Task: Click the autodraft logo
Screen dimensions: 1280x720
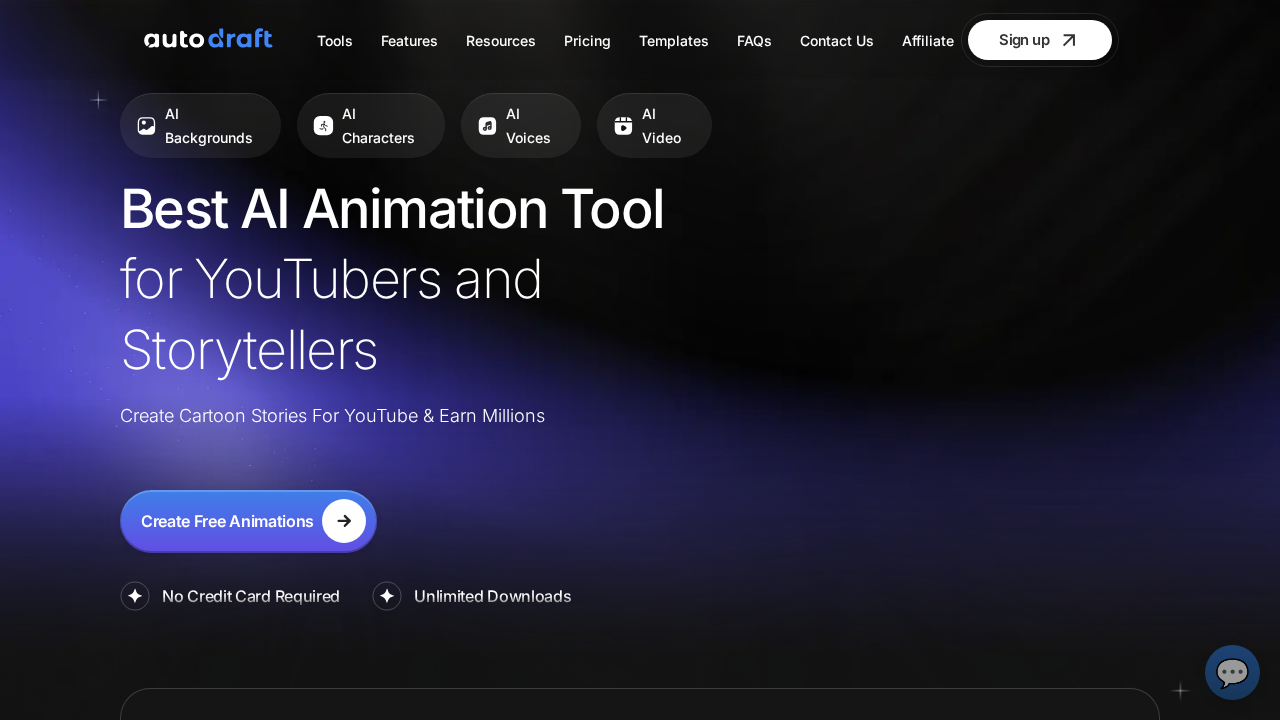Action: [x=208, y=40]
